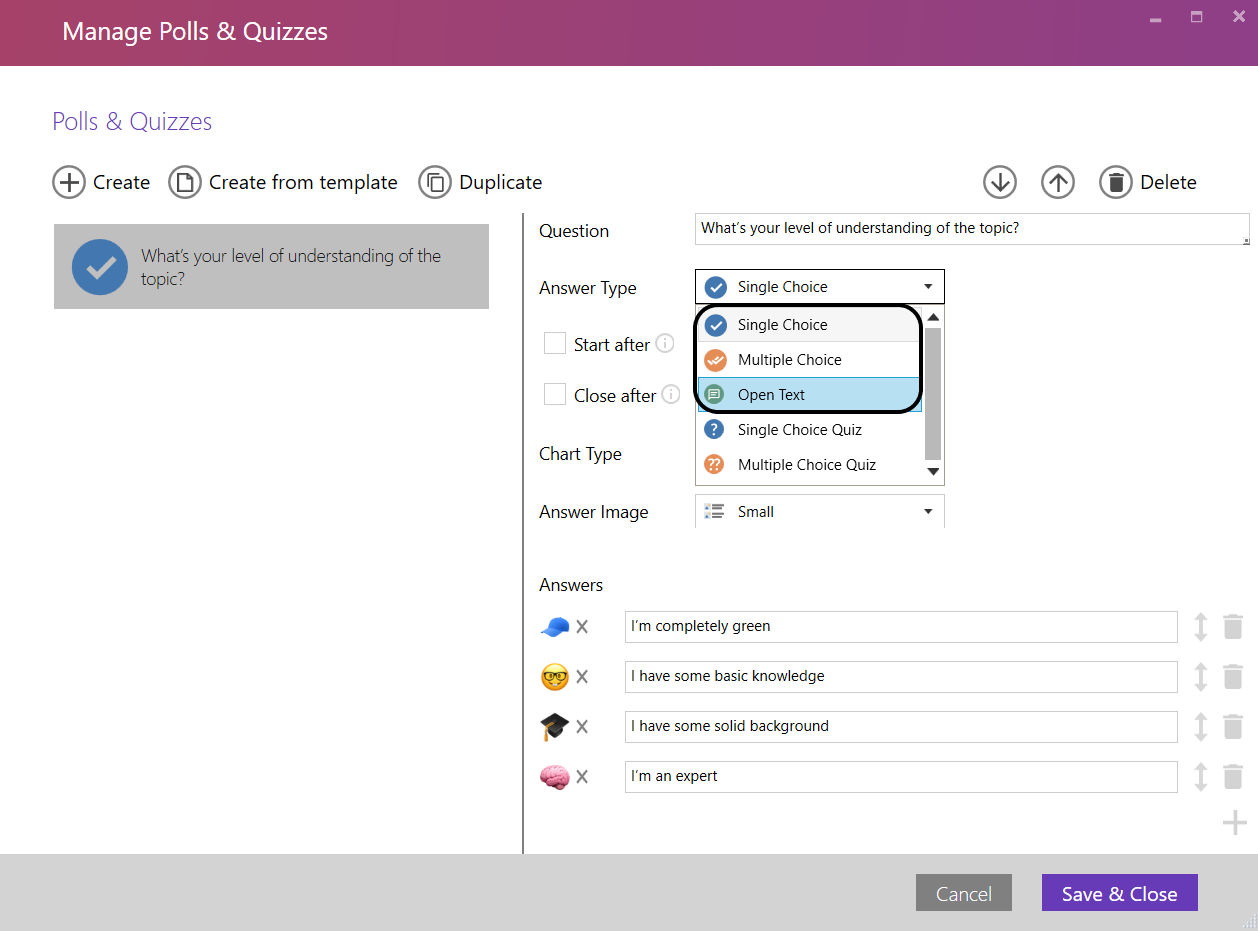1258x931 pixels.
Task: Delete the selected poll using the trash icon
Action: tap(1115, 182)
